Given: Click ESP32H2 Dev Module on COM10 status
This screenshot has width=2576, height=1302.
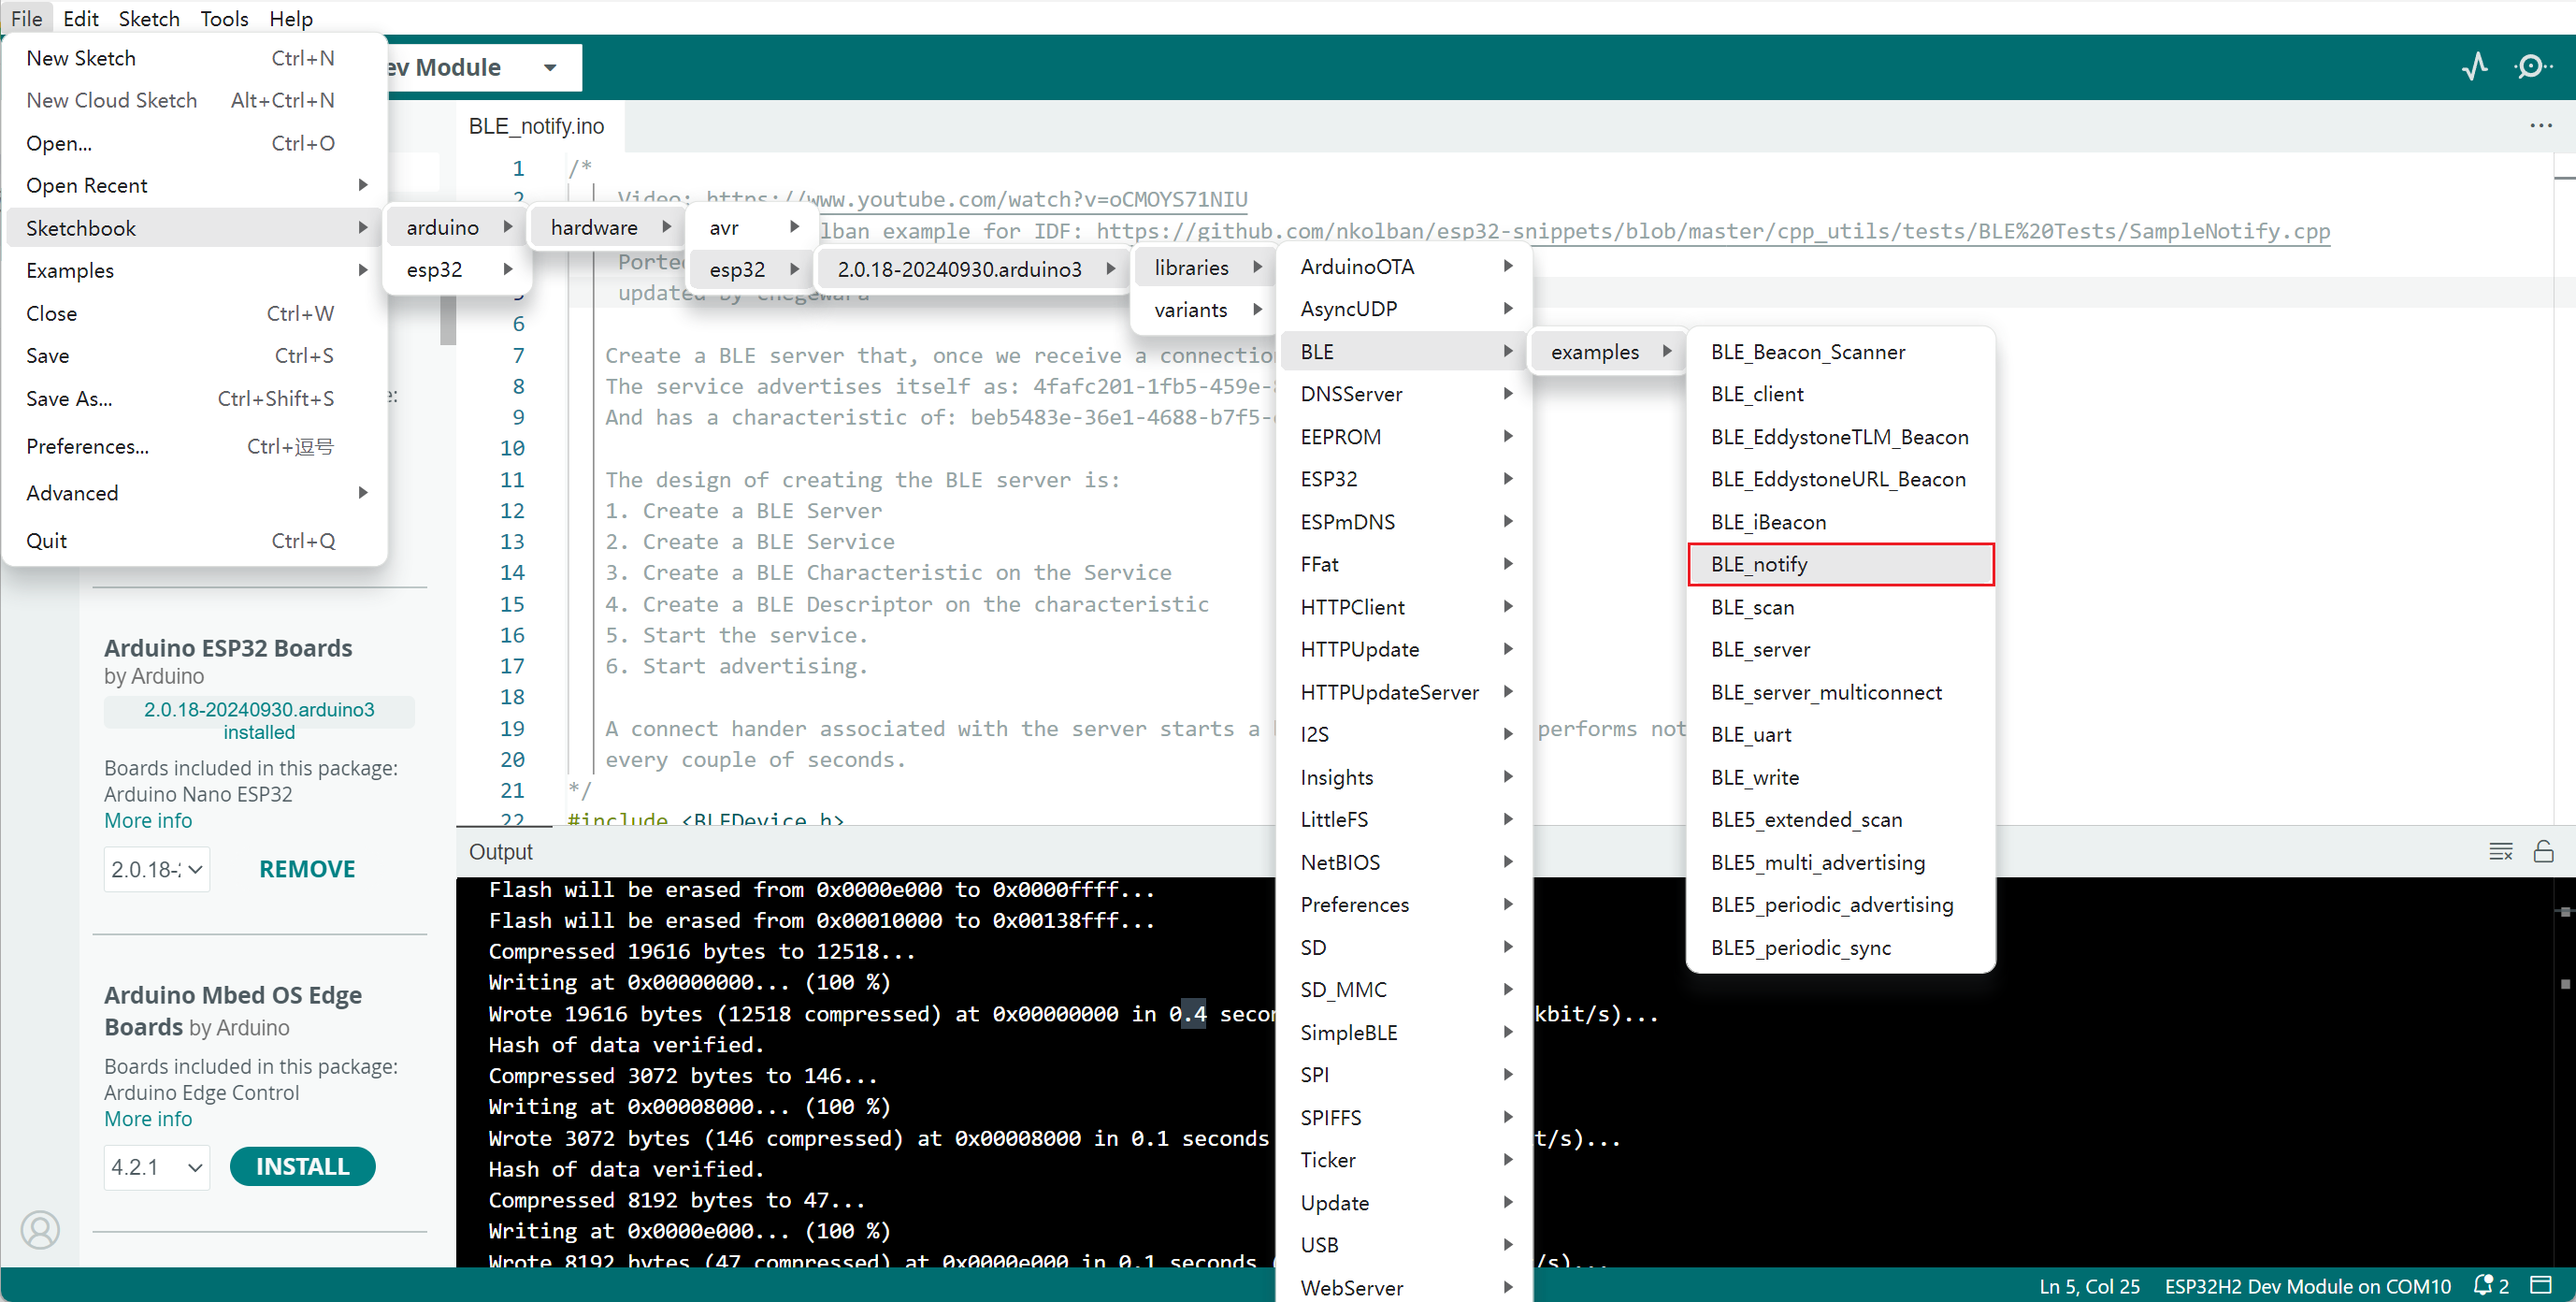Looking at the screenshot, I should tap(2307, 1286).
